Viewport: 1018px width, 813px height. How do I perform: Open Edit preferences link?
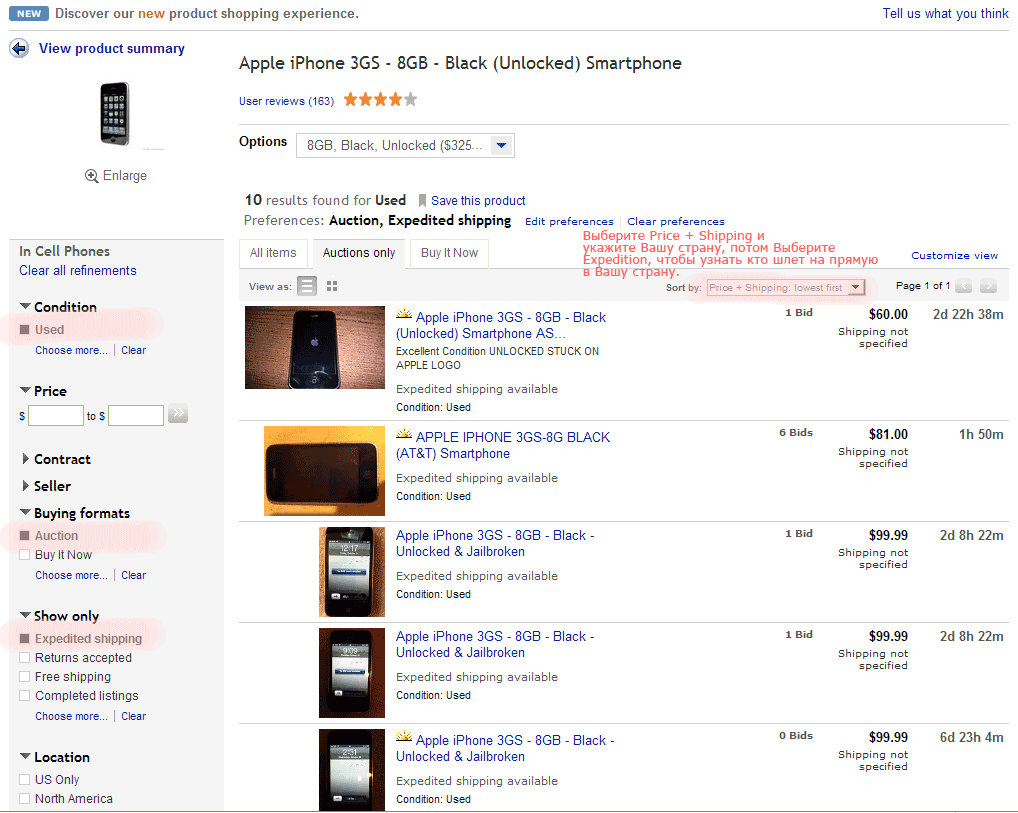[x=568, y=221]
